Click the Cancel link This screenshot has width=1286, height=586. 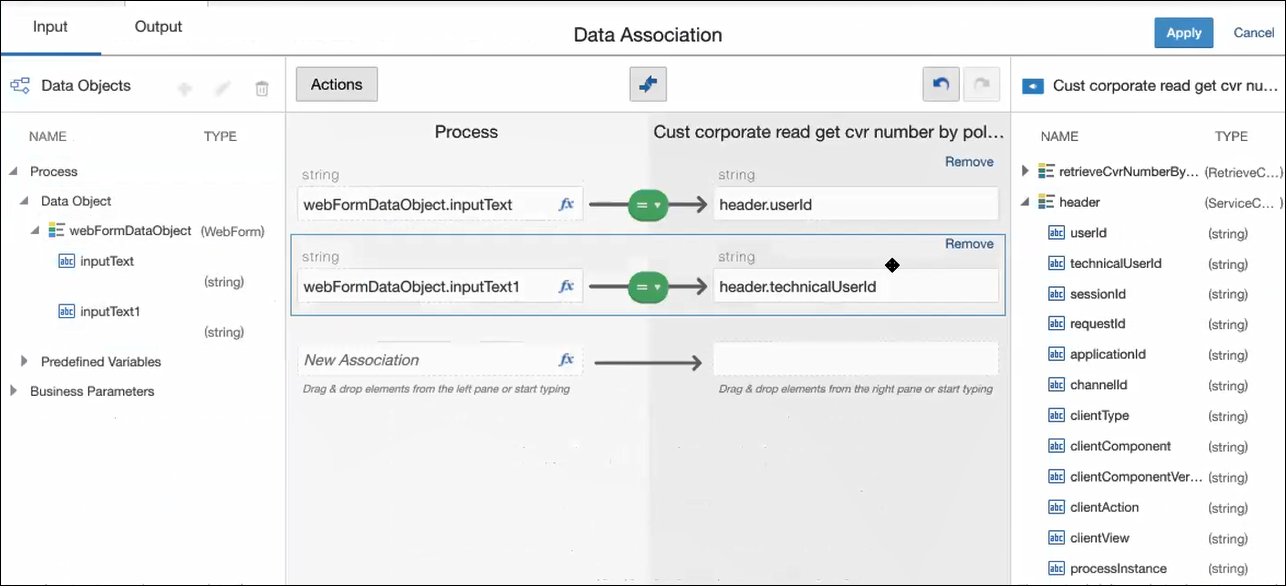1253,33
